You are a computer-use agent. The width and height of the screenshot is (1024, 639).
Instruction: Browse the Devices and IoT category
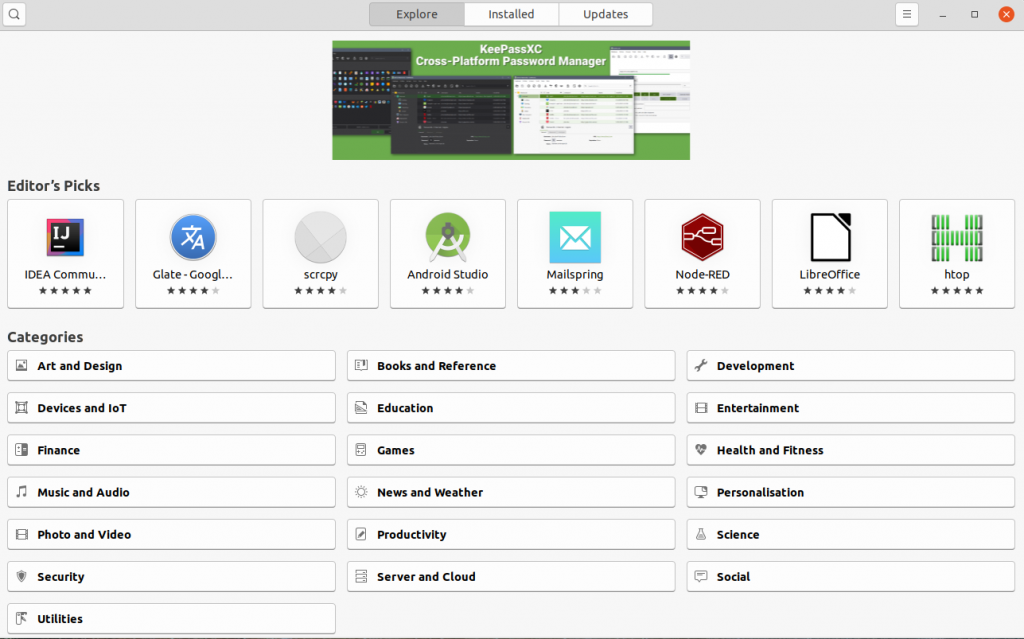[171, 408]
